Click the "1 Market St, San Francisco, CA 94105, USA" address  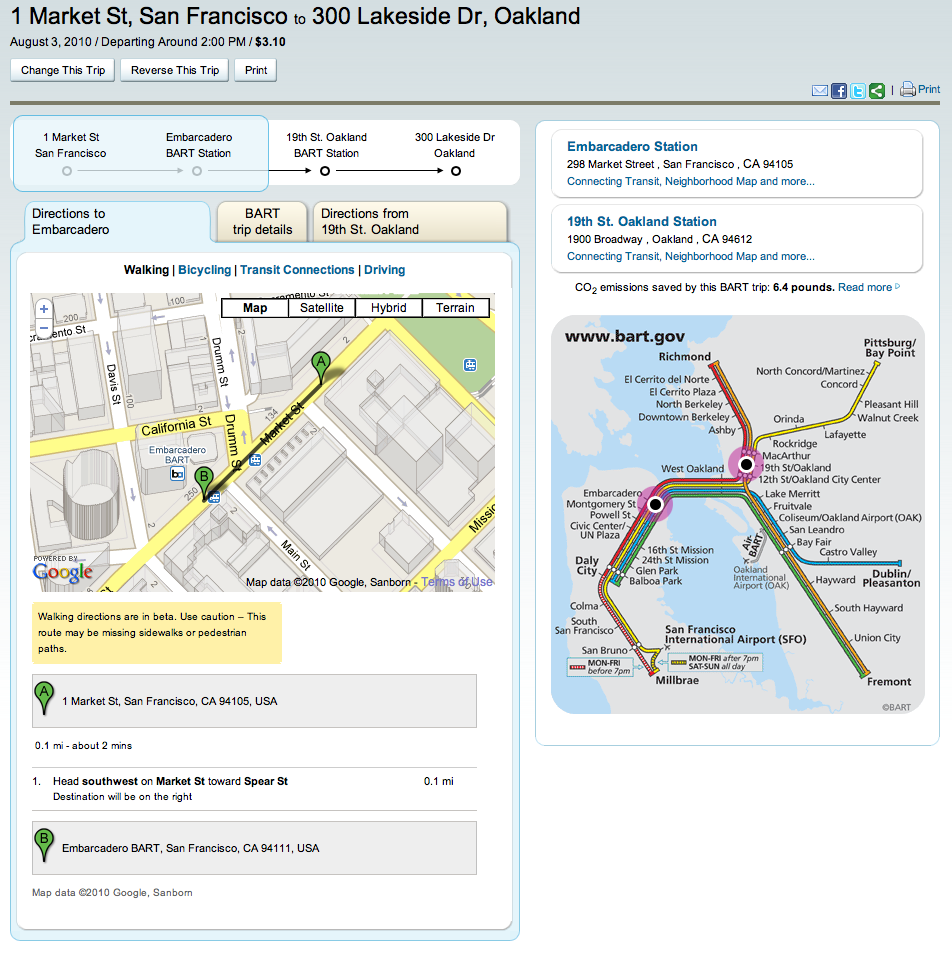pos(170,701)
